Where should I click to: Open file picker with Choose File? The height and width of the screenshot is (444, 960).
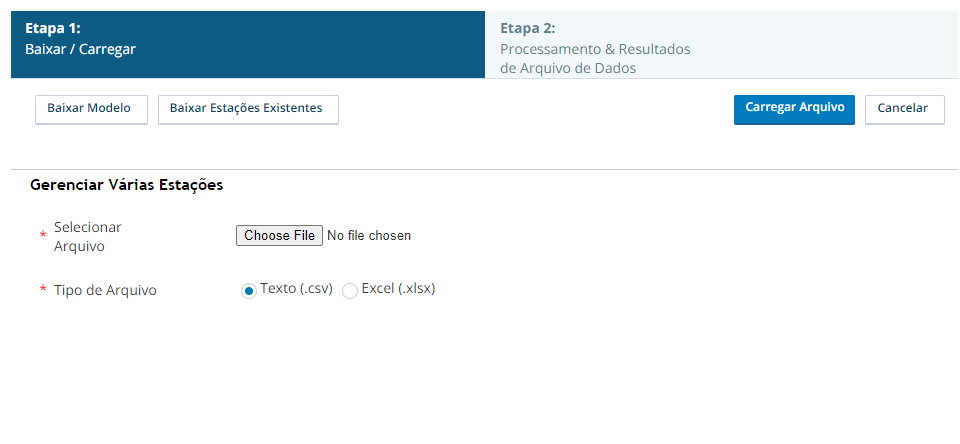click(x=279, y=236)
